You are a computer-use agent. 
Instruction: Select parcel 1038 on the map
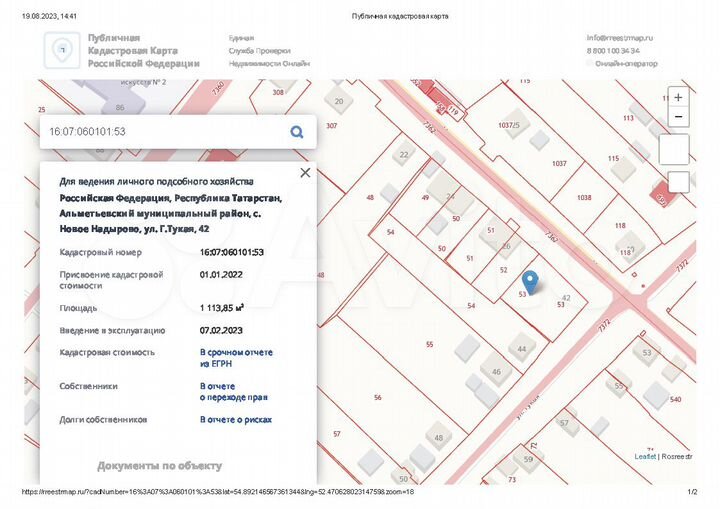coord(584,198)
